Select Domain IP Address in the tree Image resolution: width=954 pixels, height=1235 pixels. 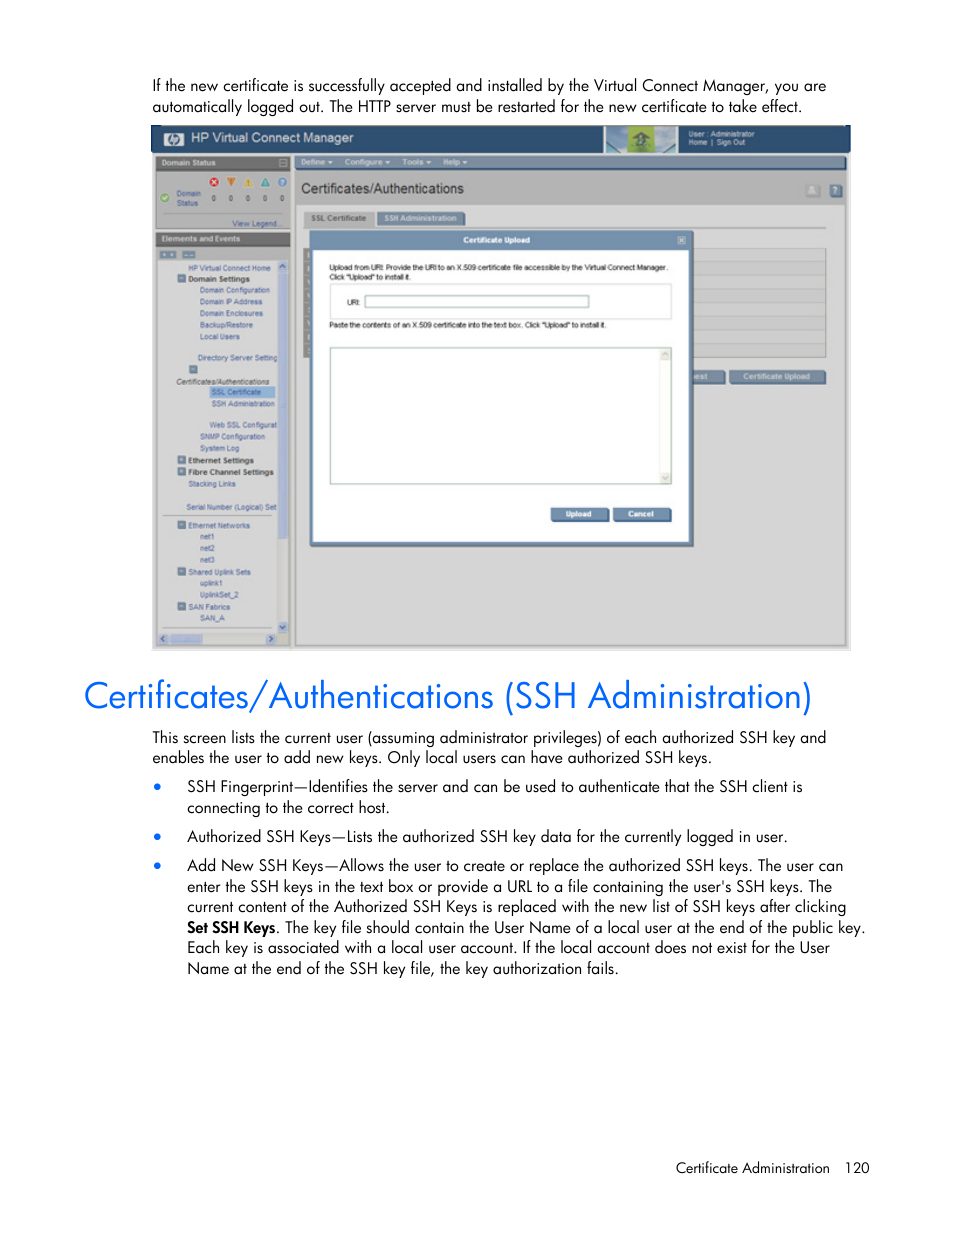tap(231, 301)
